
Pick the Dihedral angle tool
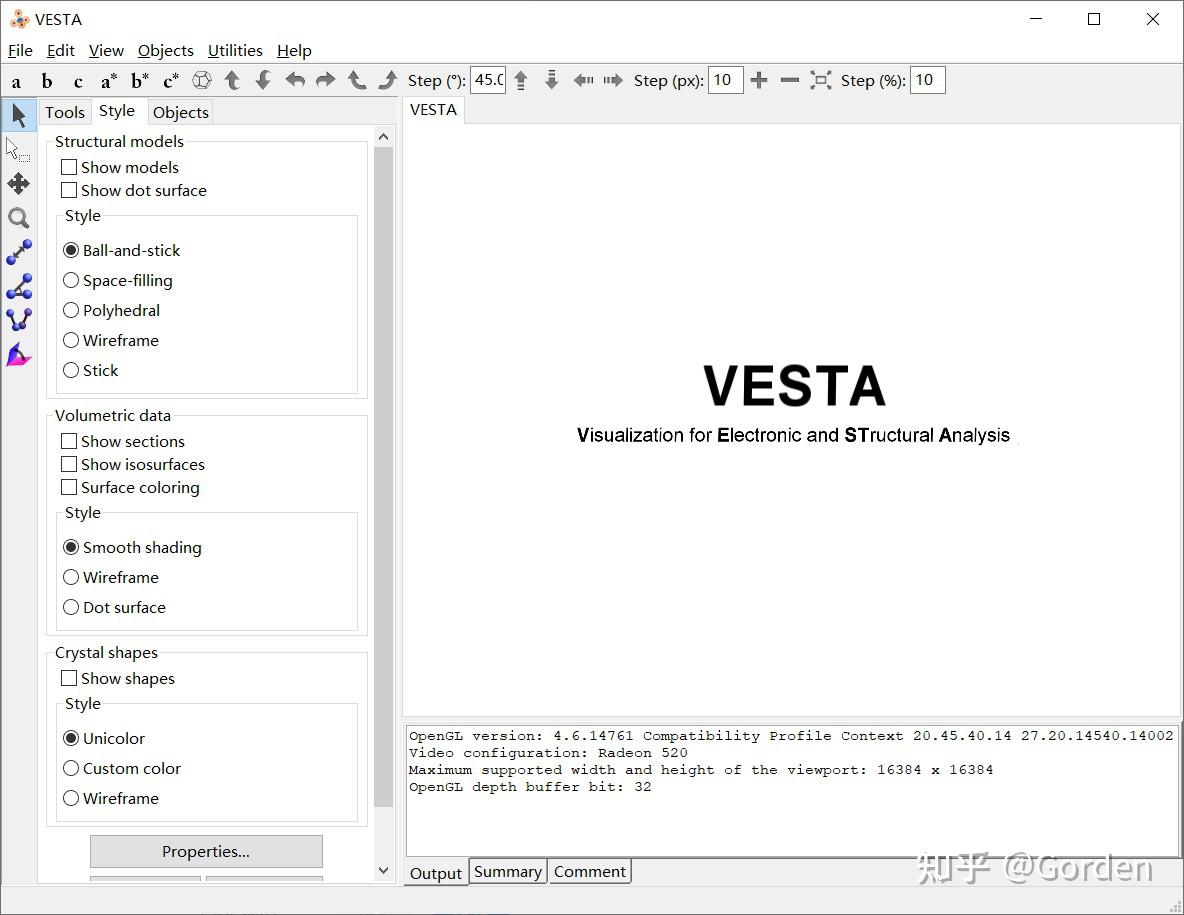pyautogui.click(x=19, y=320)
